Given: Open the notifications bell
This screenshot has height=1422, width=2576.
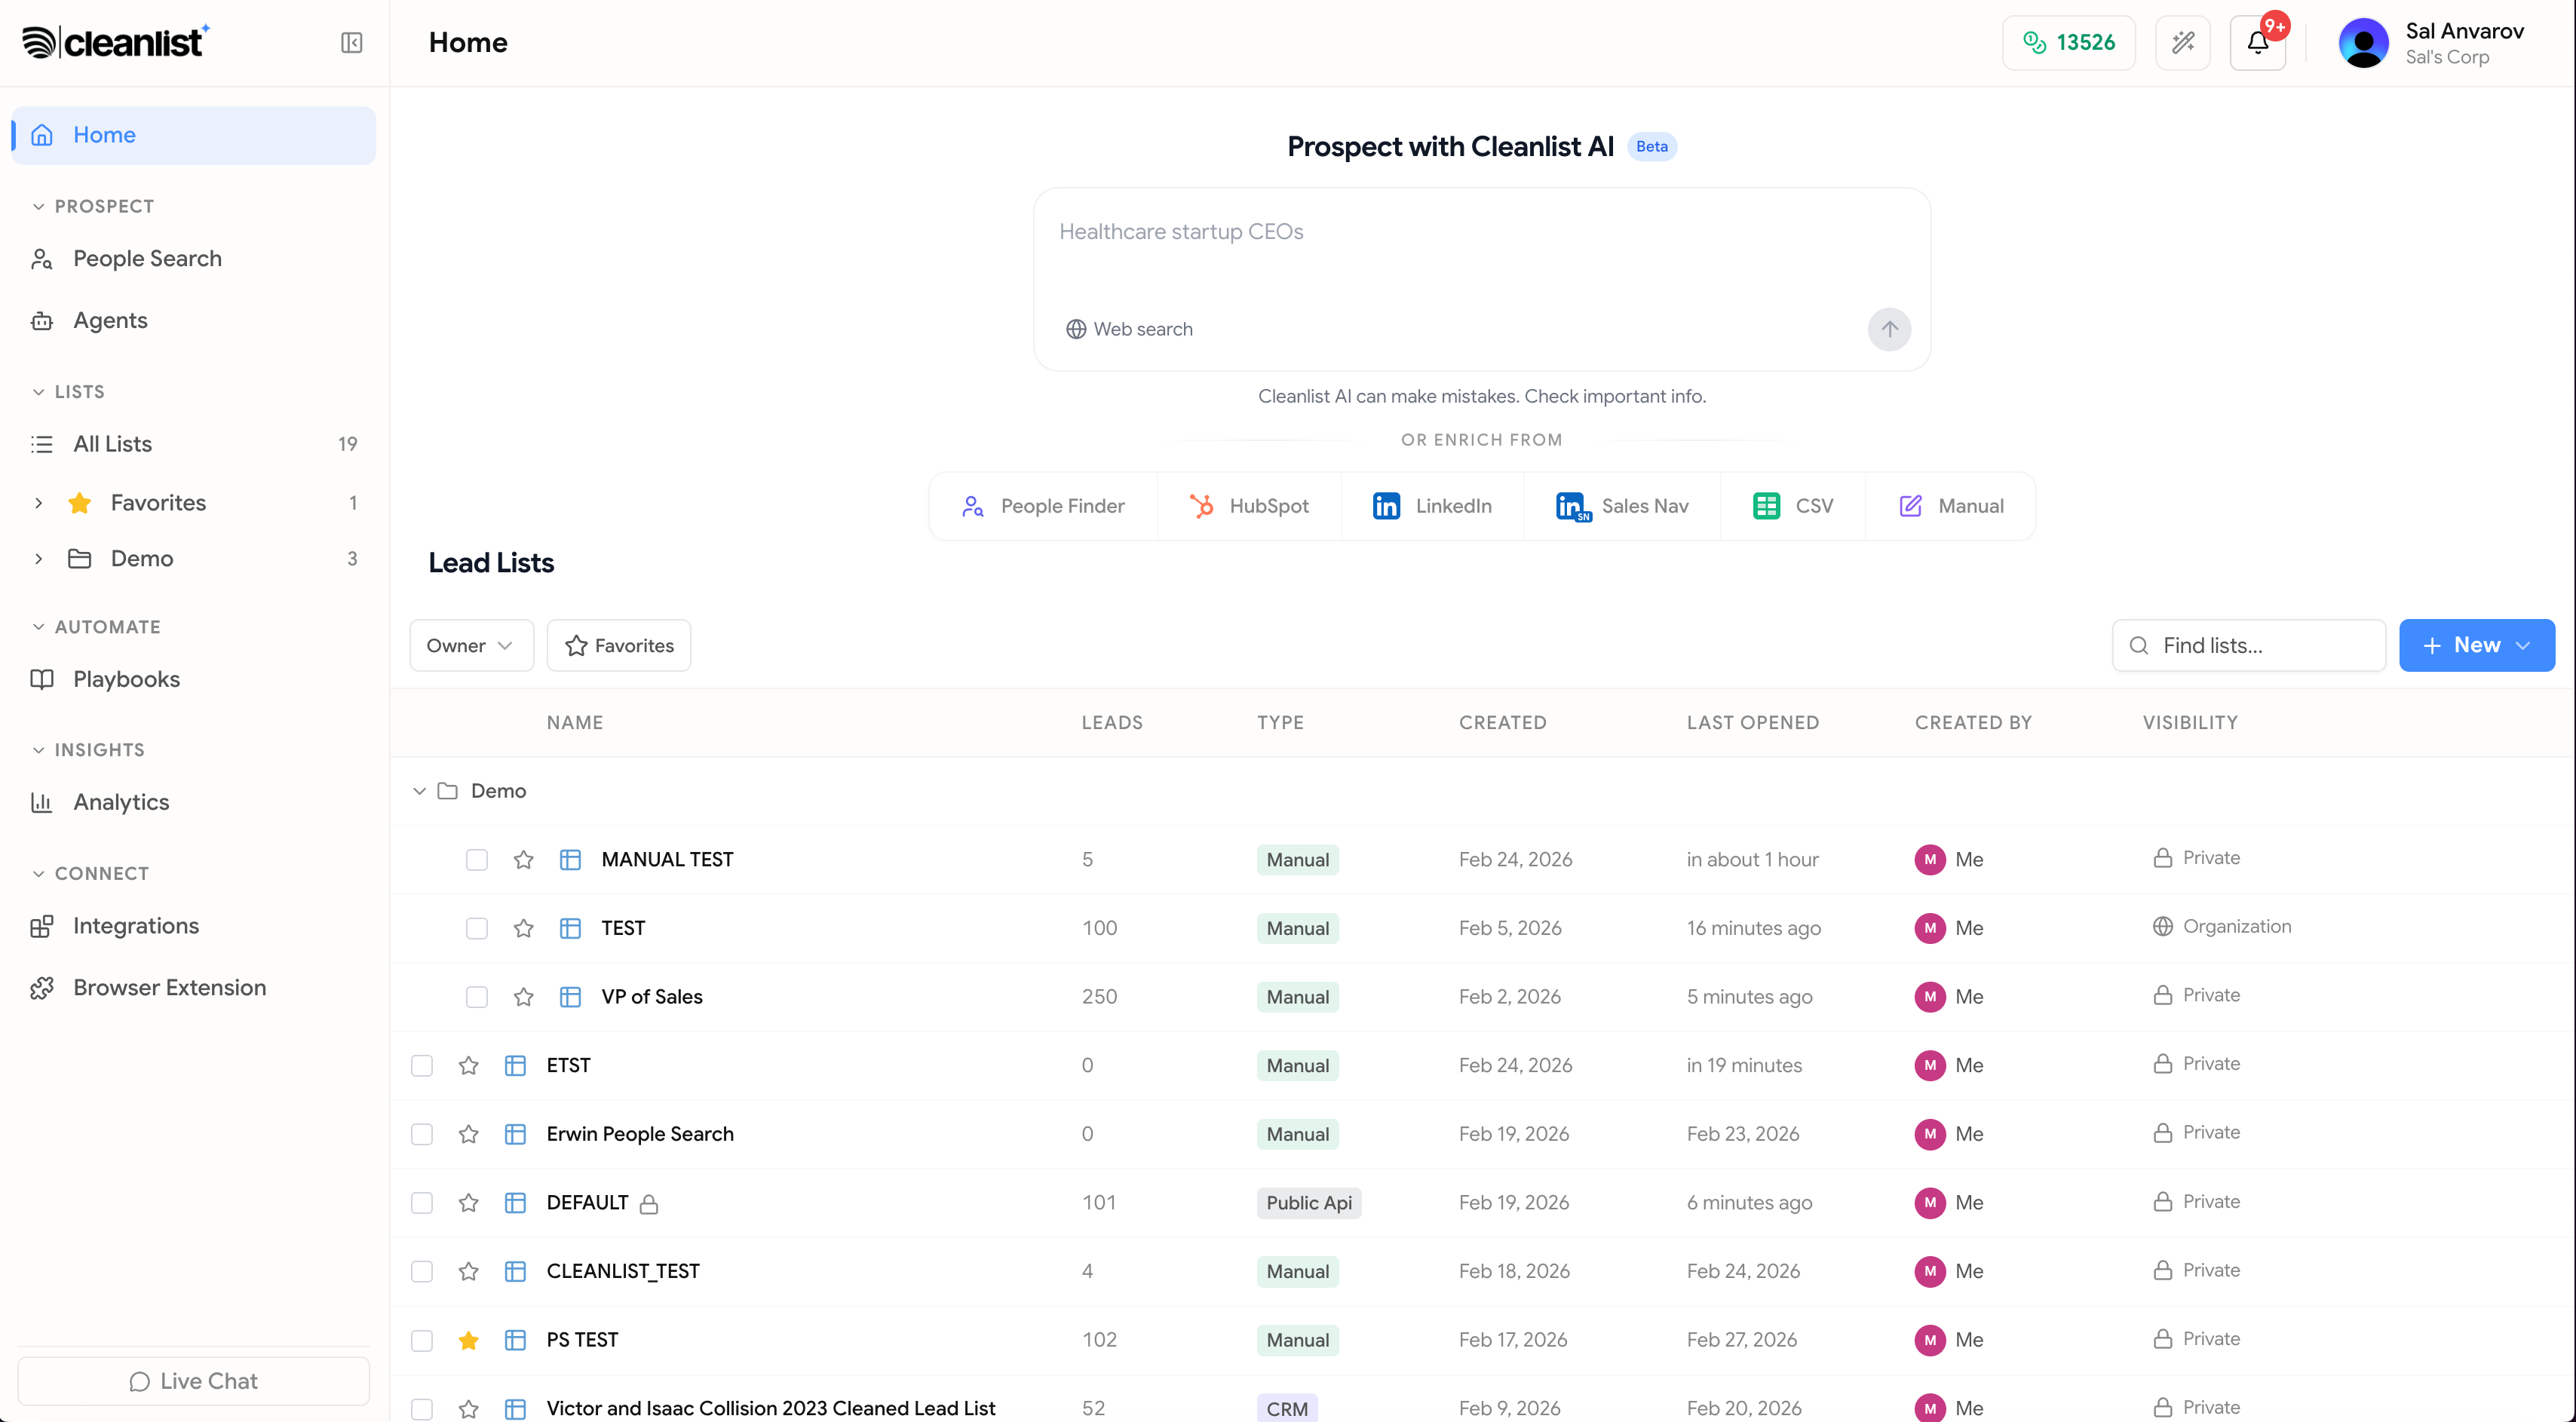Looking at the screenshot, I should pos(2258,43).
